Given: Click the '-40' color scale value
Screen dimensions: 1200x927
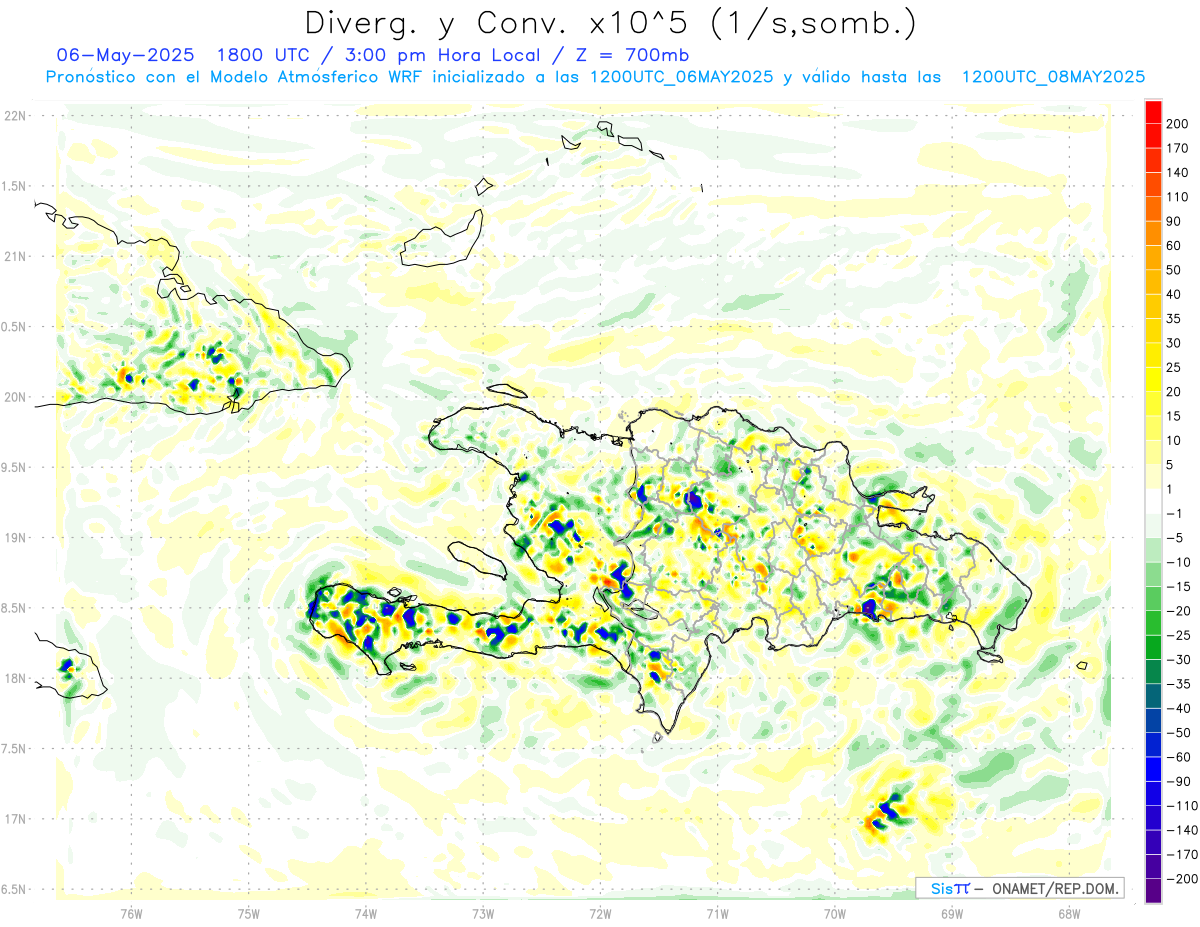Looking at the screenshot, I should (x=1180, y=708).
